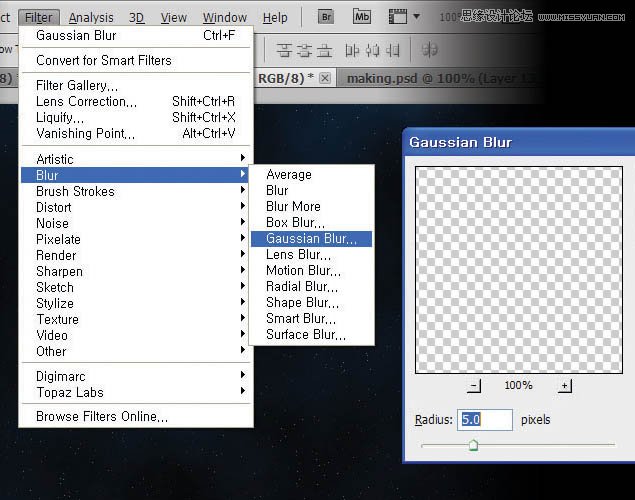Choose Vanishing Point filter
This screenshot has height=500, width=635.
[135, 133]
